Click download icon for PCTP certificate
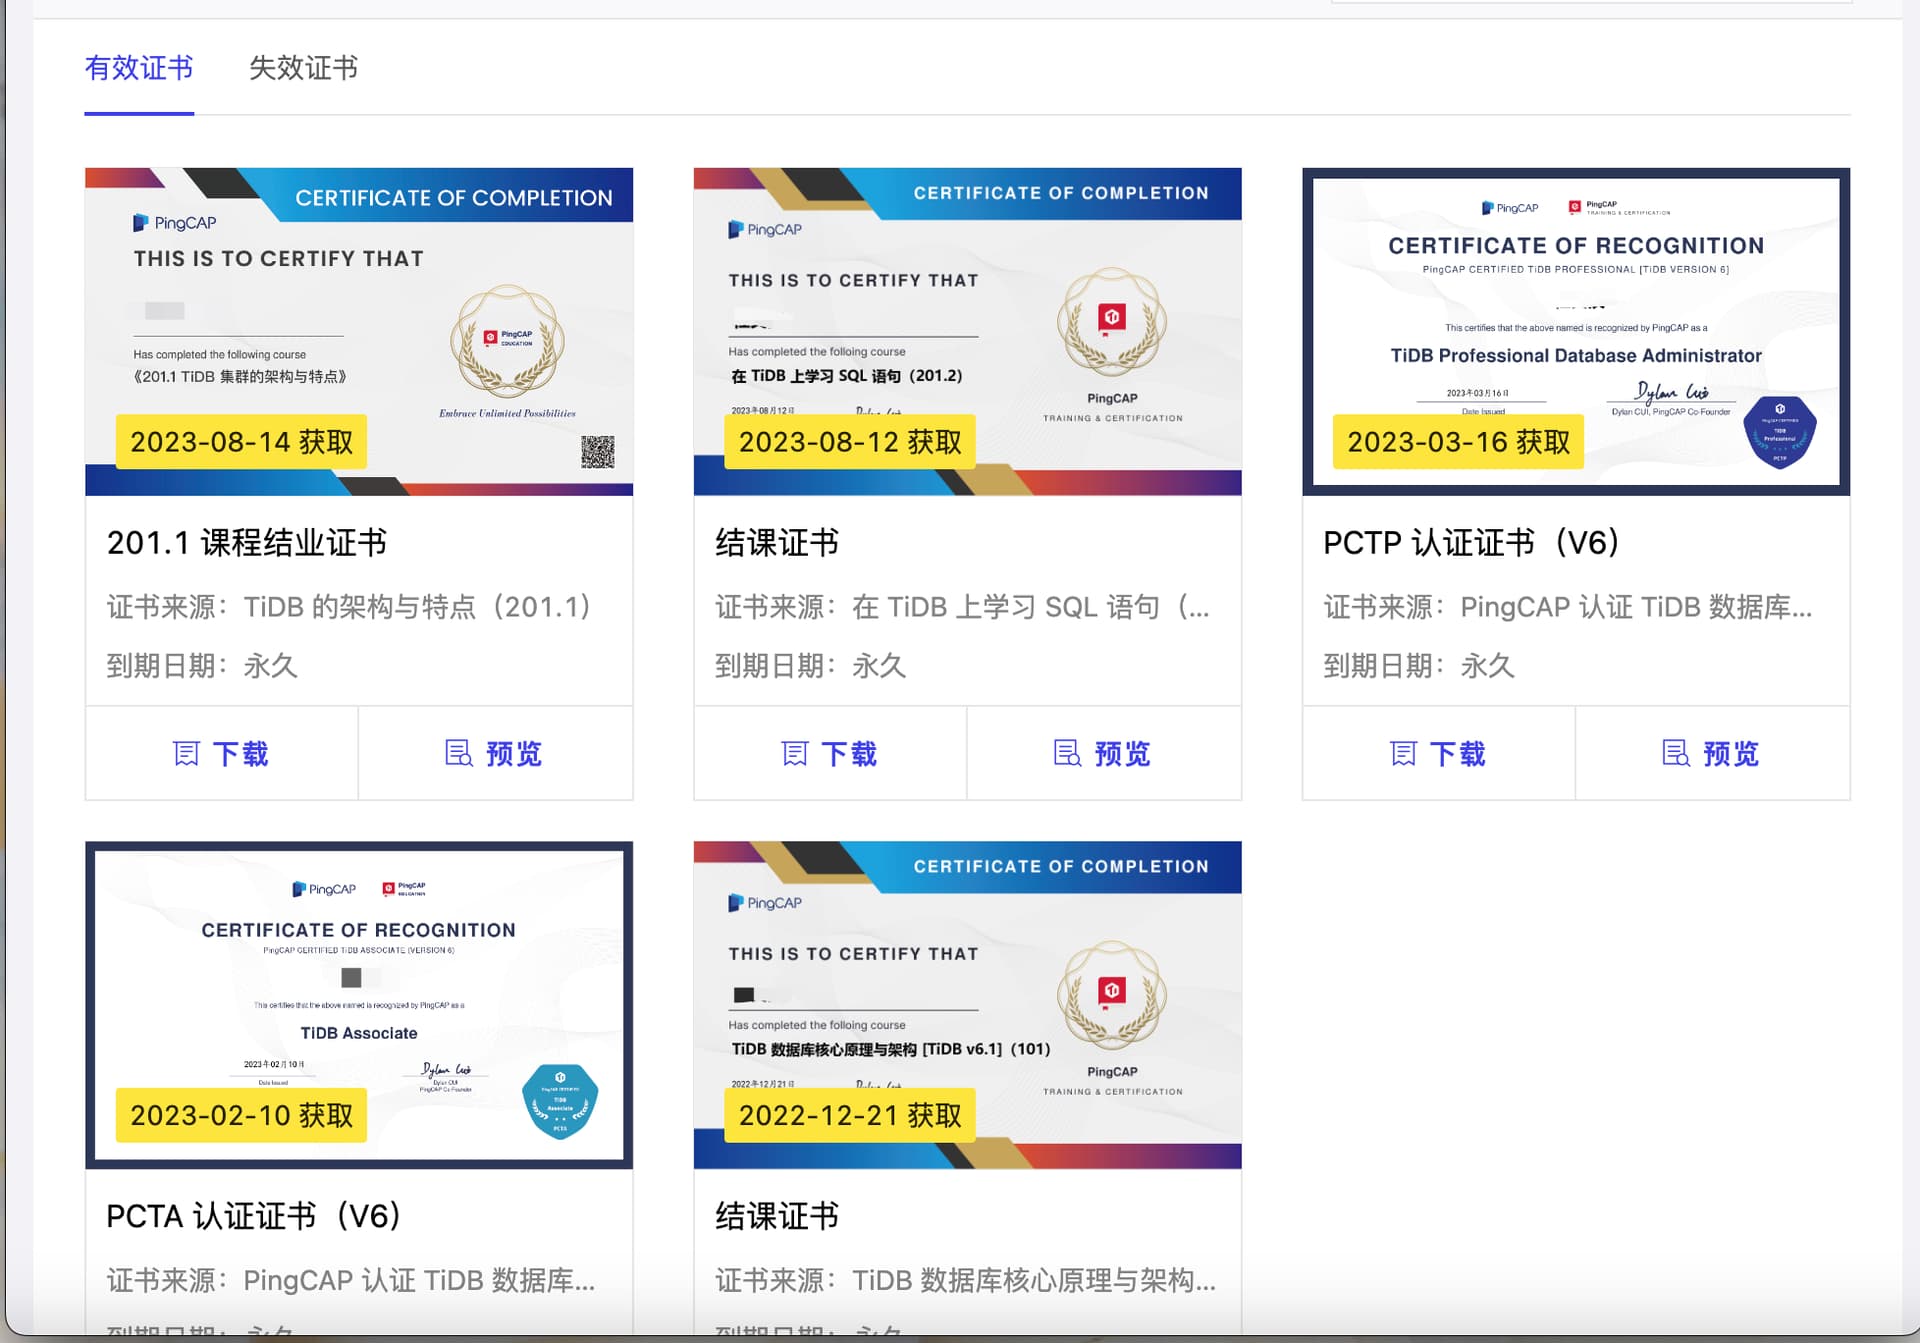Image resolution: width=1920 pixels, height=1343 pixels. (1404, 754)
